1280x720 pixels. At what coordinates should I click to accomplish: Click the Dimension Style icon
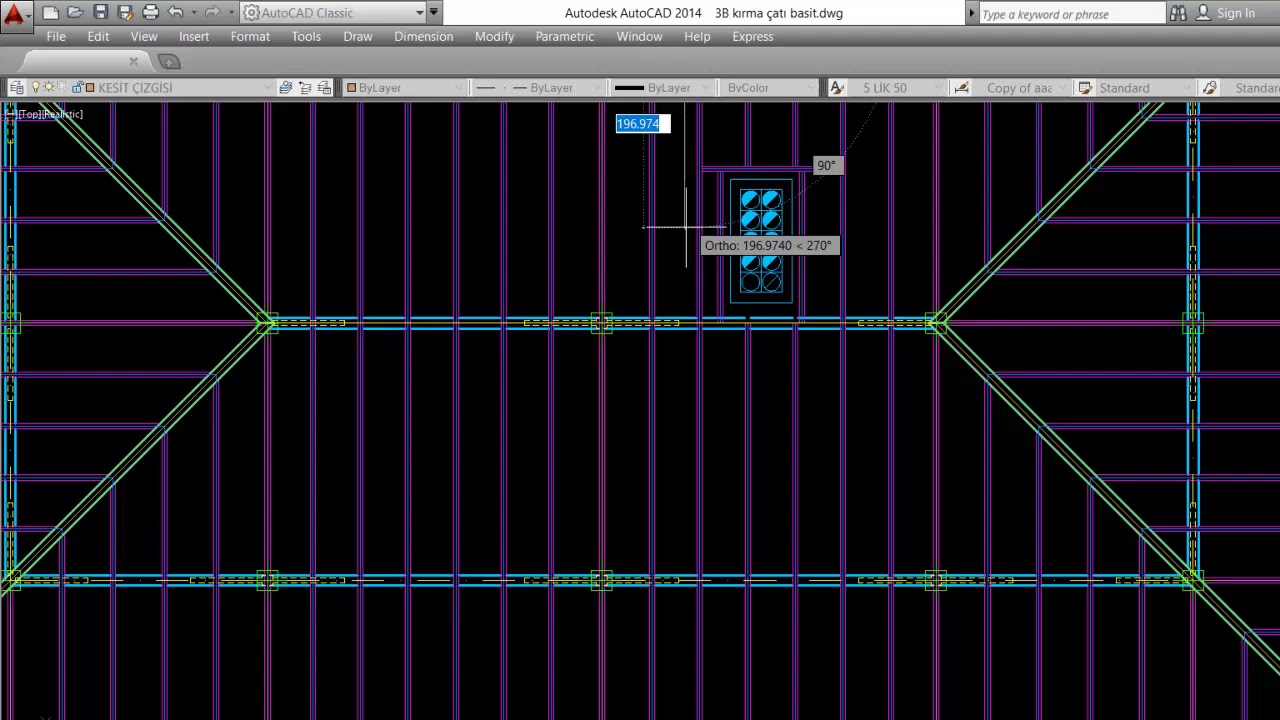(x=961, y=88)
